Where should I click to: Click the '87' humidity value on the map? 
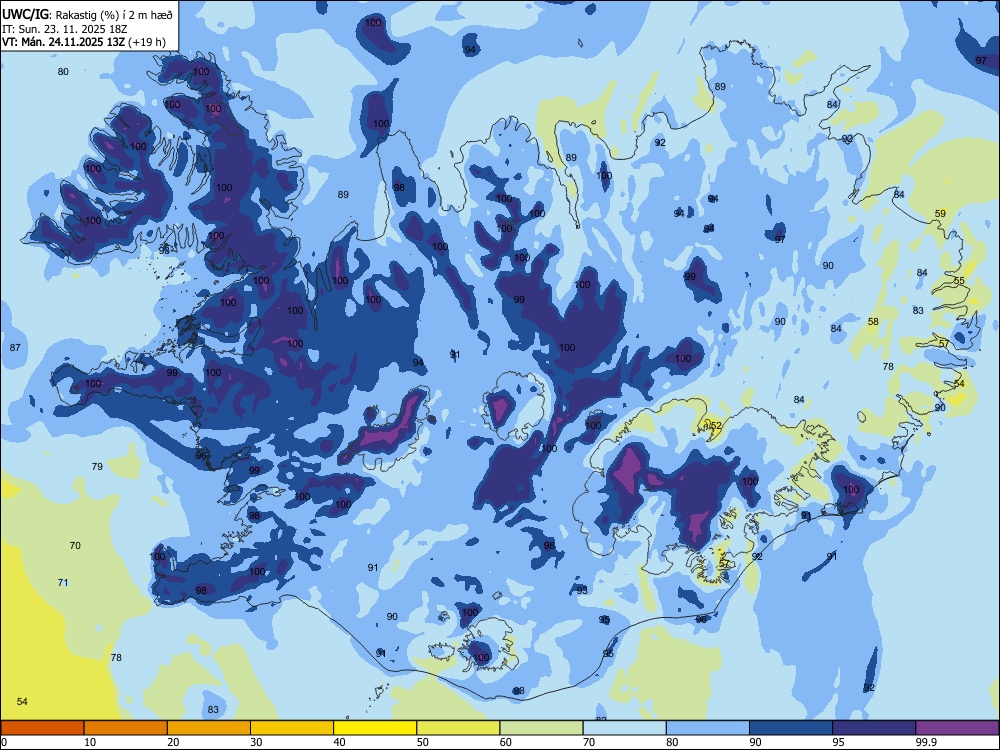pos(15,348)
